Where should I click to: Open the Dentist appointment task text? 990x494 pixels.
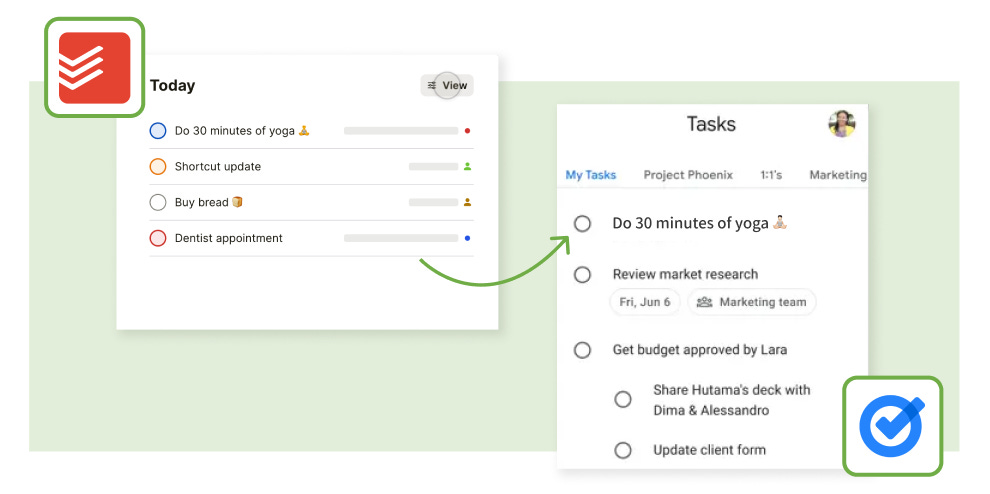(x=229, y=238)
